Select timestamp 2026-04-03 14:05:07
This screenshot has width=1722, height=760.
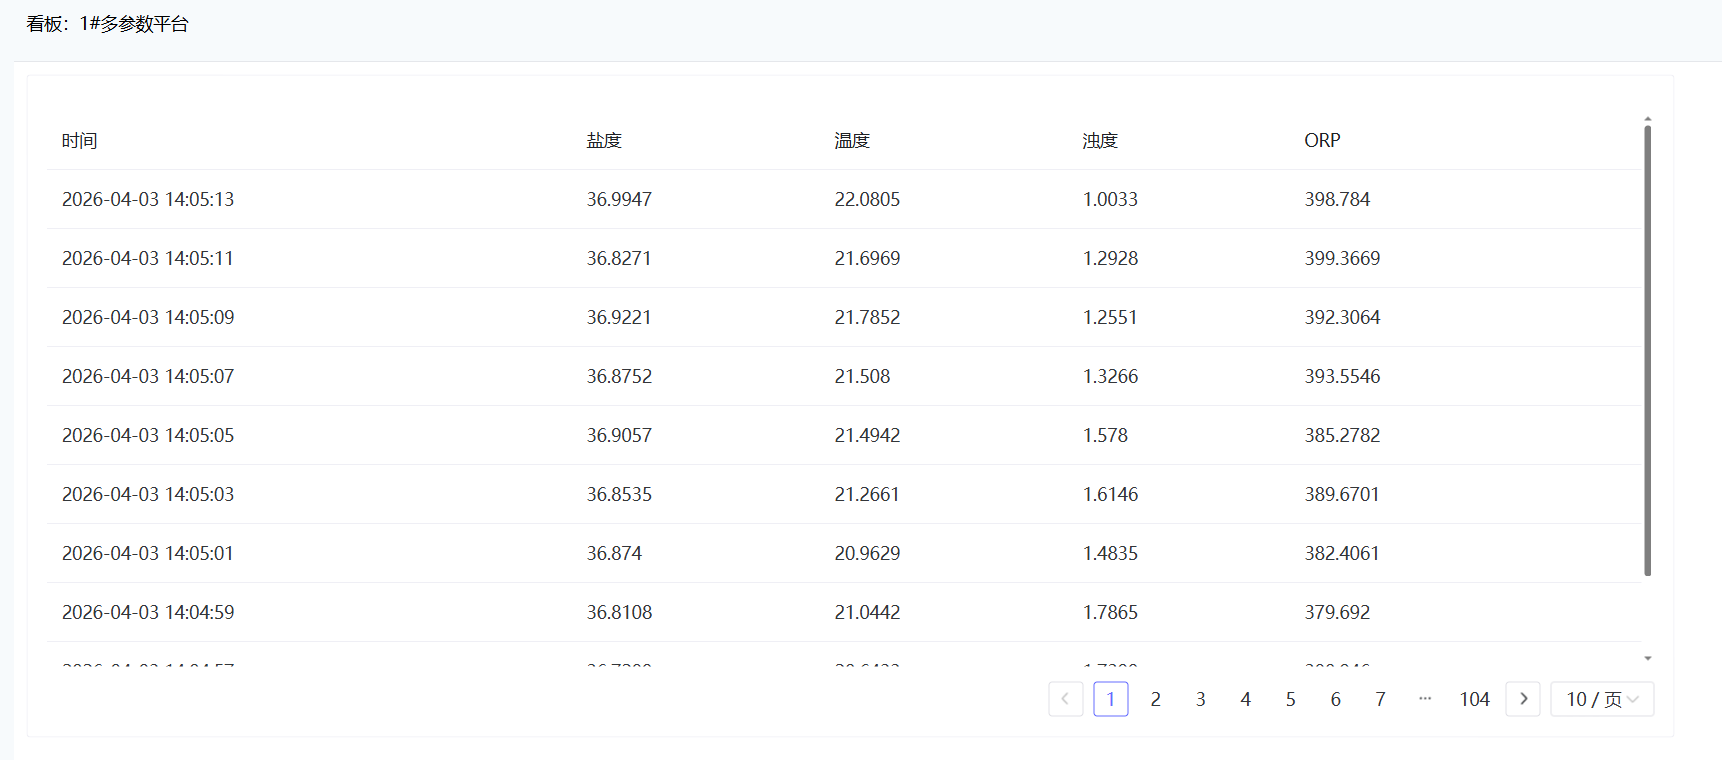[148, 376]
